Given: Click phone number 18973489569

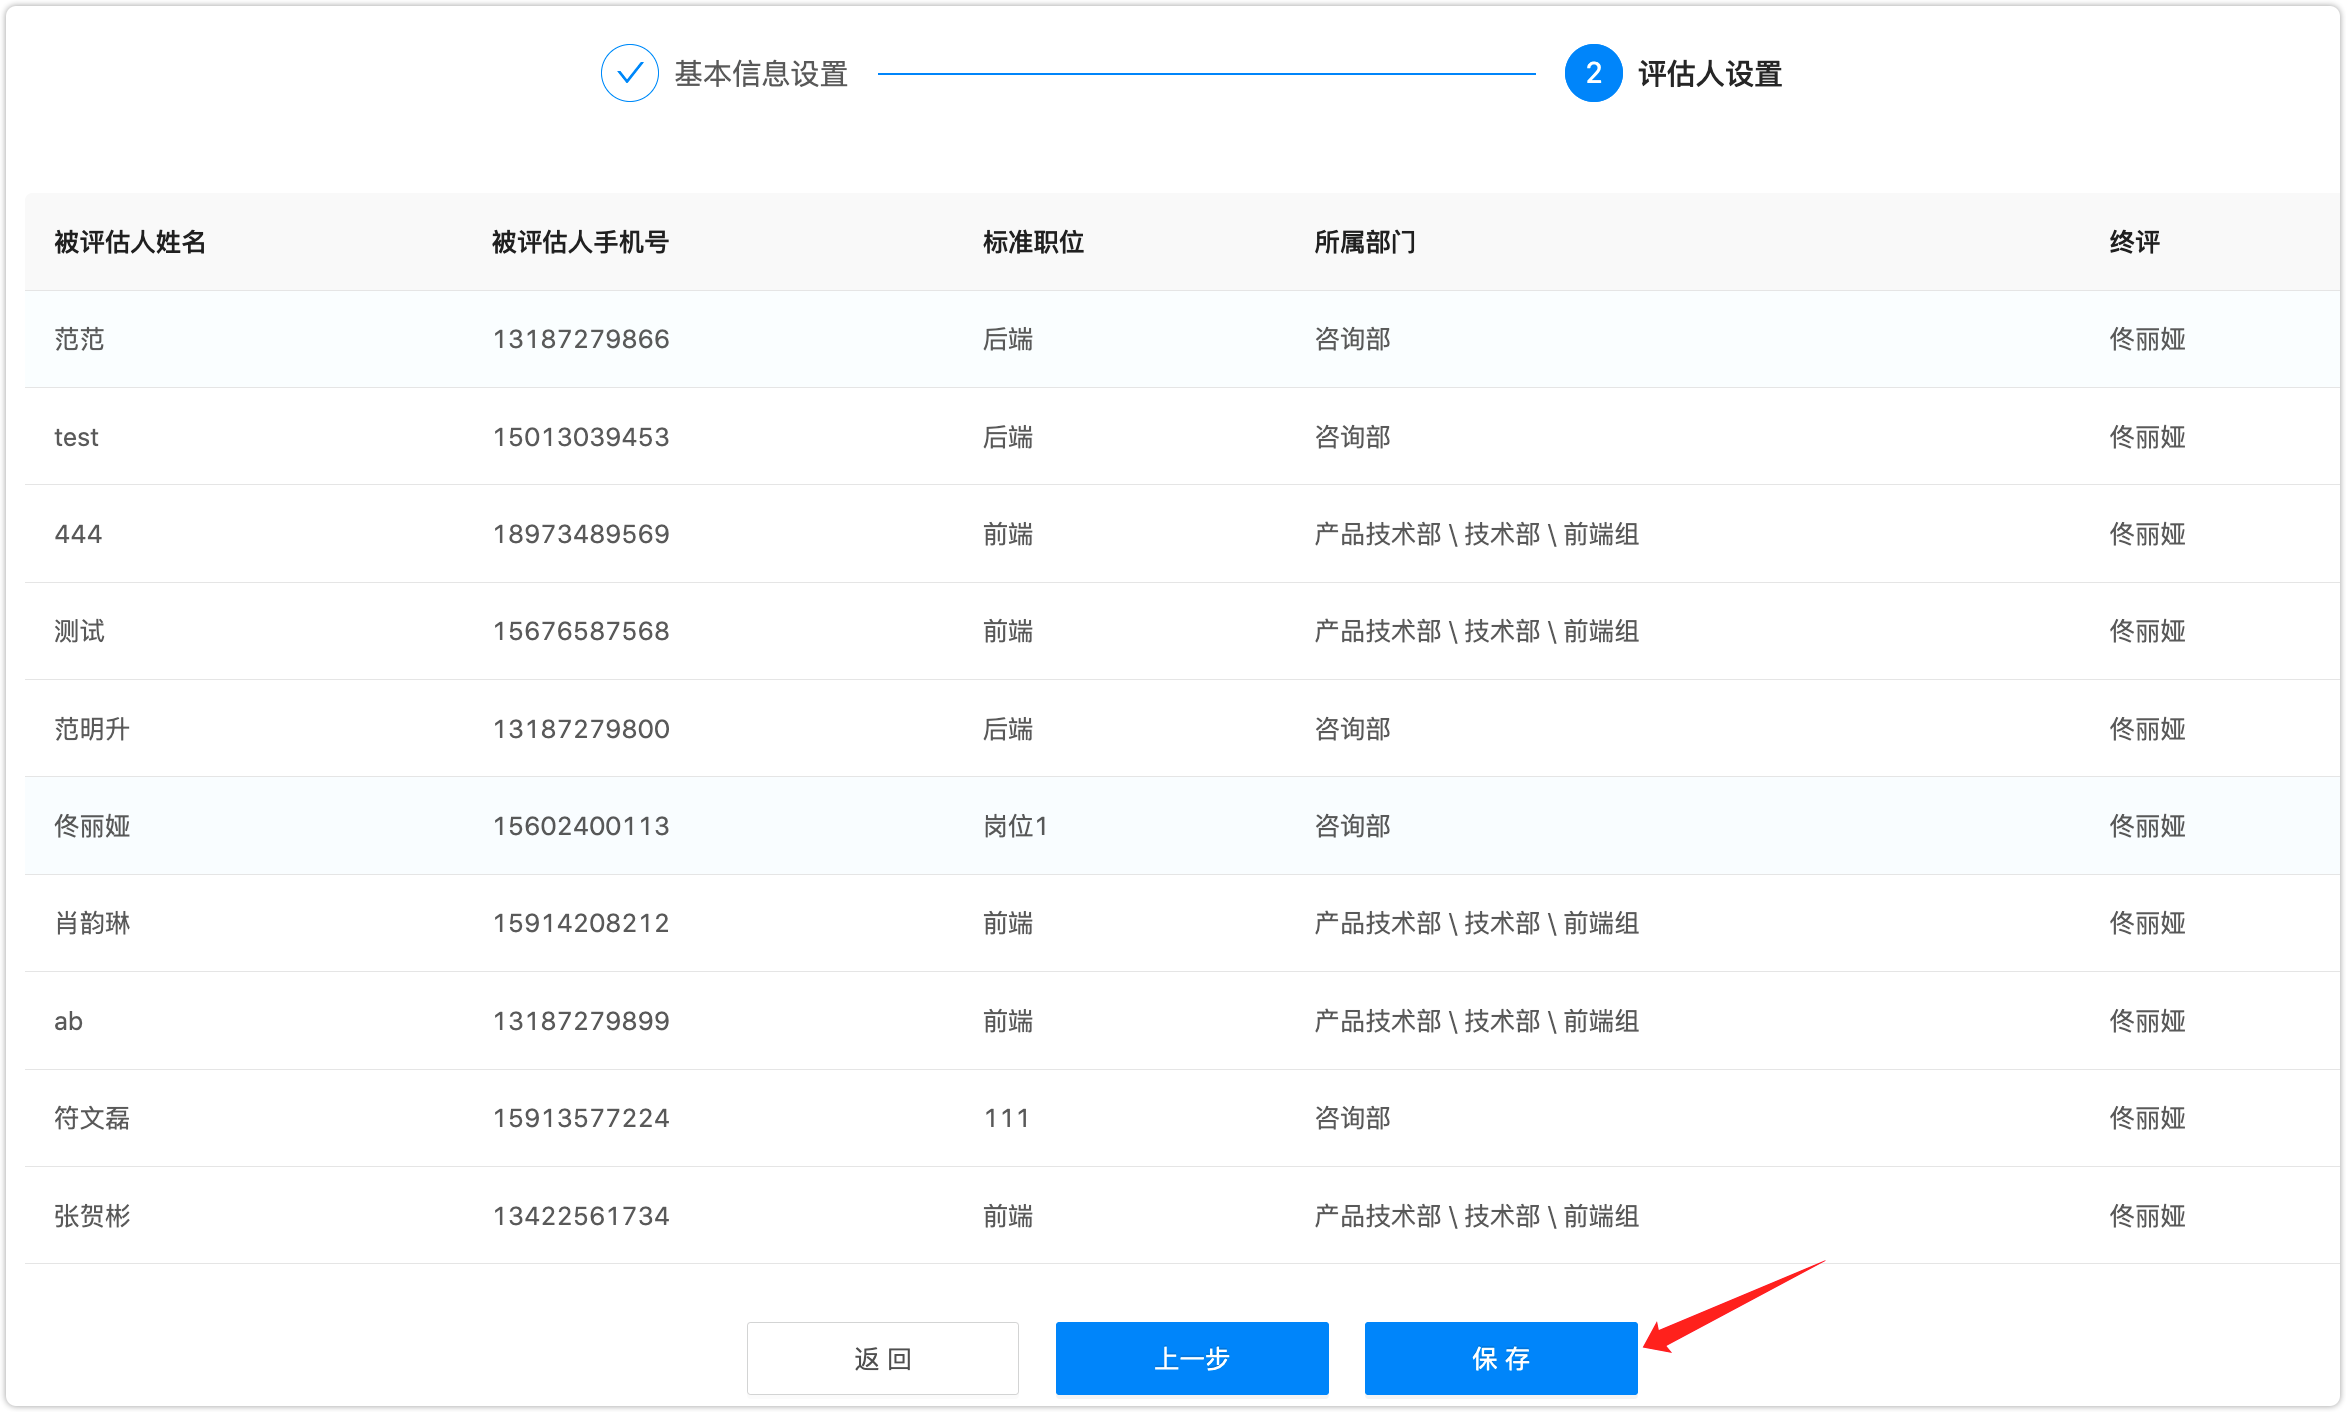Looking at the screenshot, I should (581, 534).
